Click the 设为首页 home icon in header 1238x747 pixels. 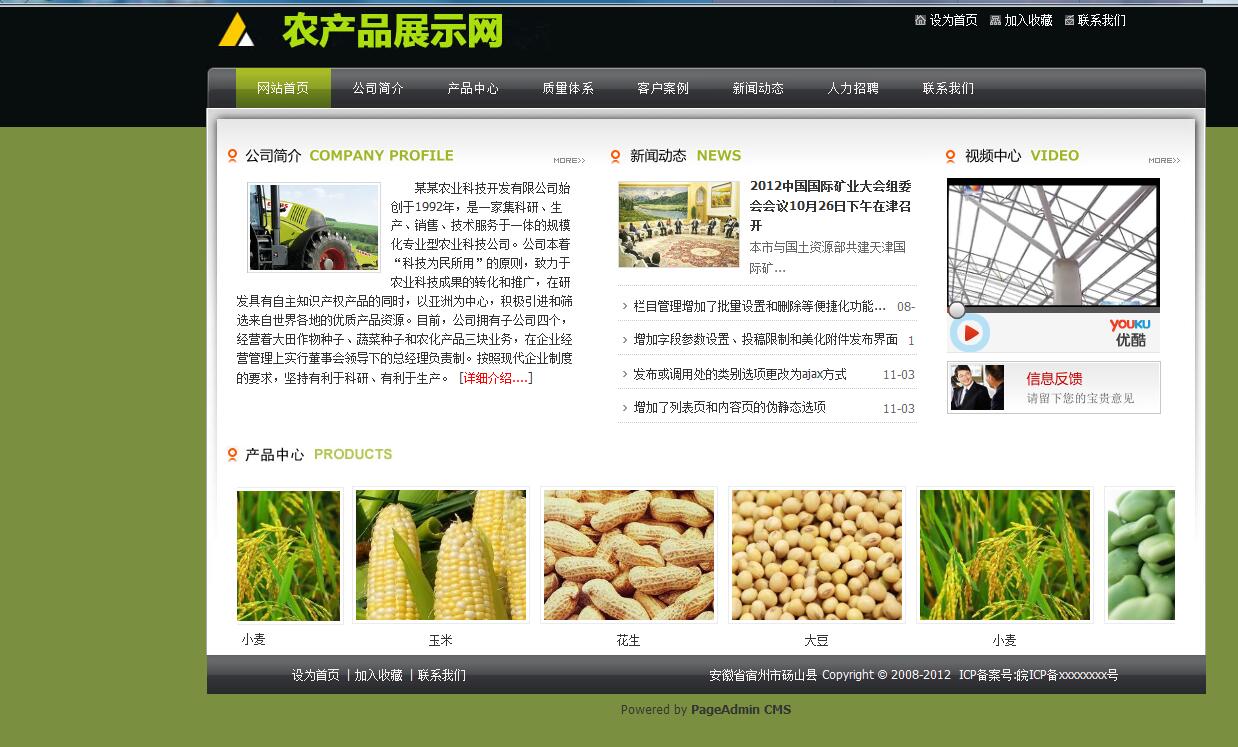[920, 20]
